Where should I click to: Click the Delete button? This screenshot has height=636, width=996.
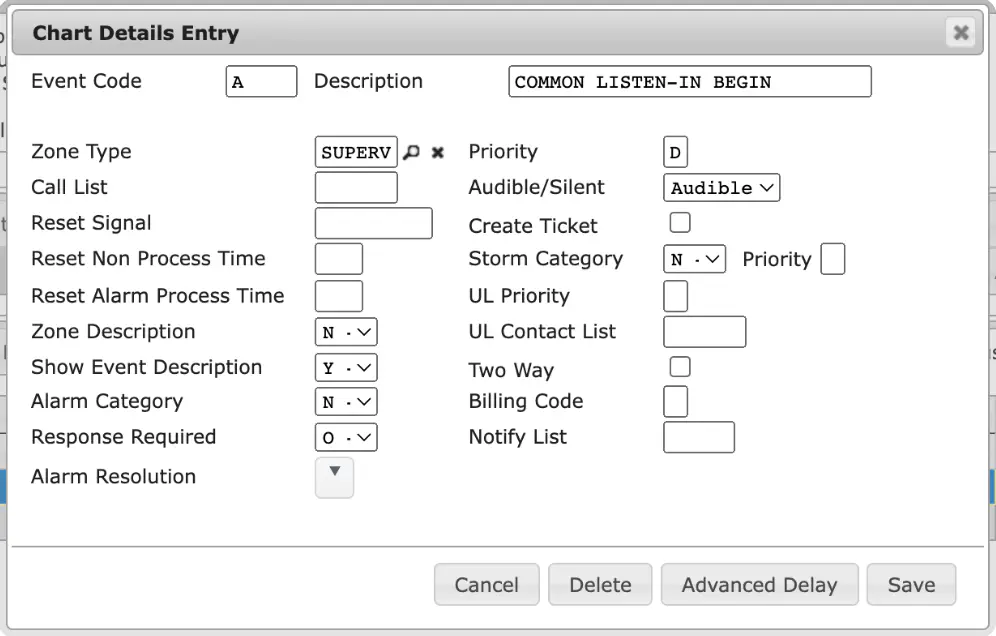coord(600,585)
